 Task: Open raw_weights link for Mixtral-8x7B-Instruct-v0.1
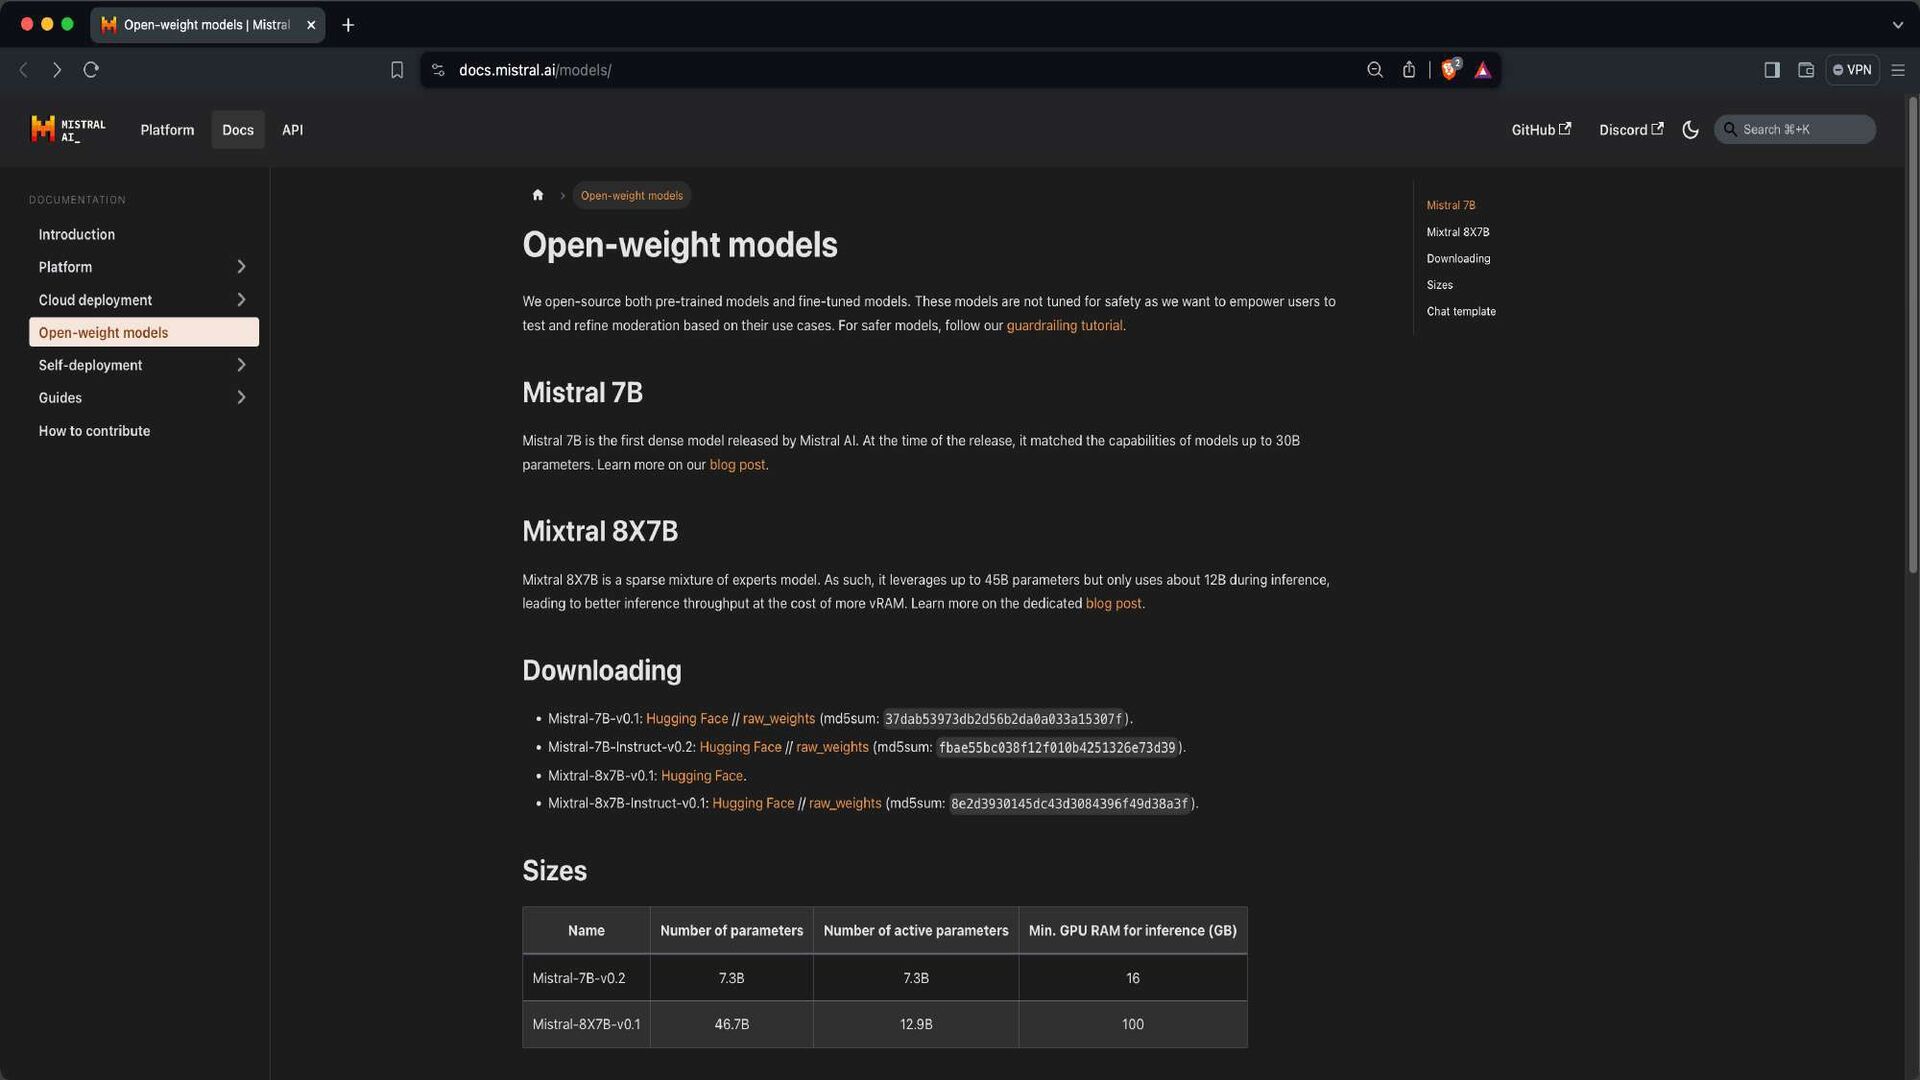pyautogui.click(x=845, y=803)
